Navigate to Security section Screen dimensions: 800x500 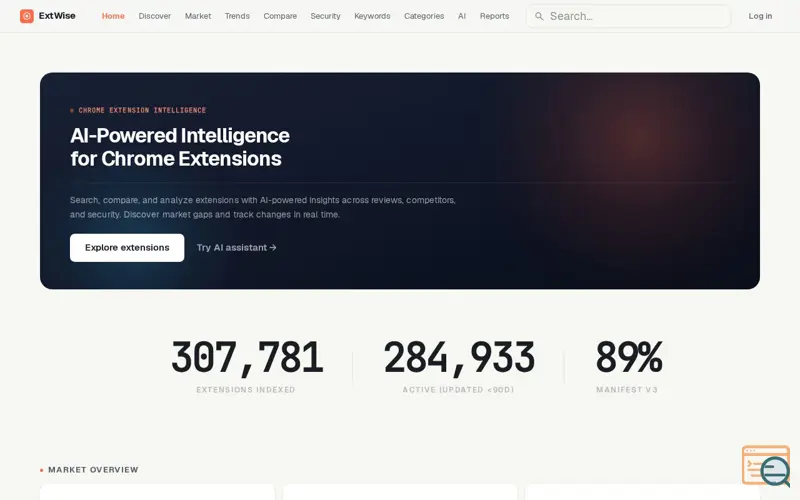click(x=326, y=16)
